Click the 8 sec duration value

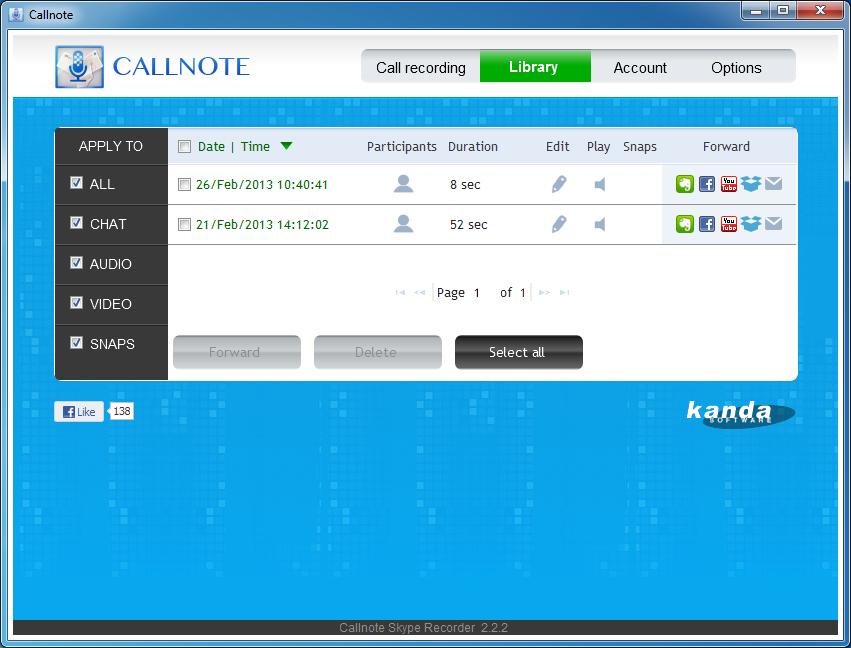(x=465, y=185)
